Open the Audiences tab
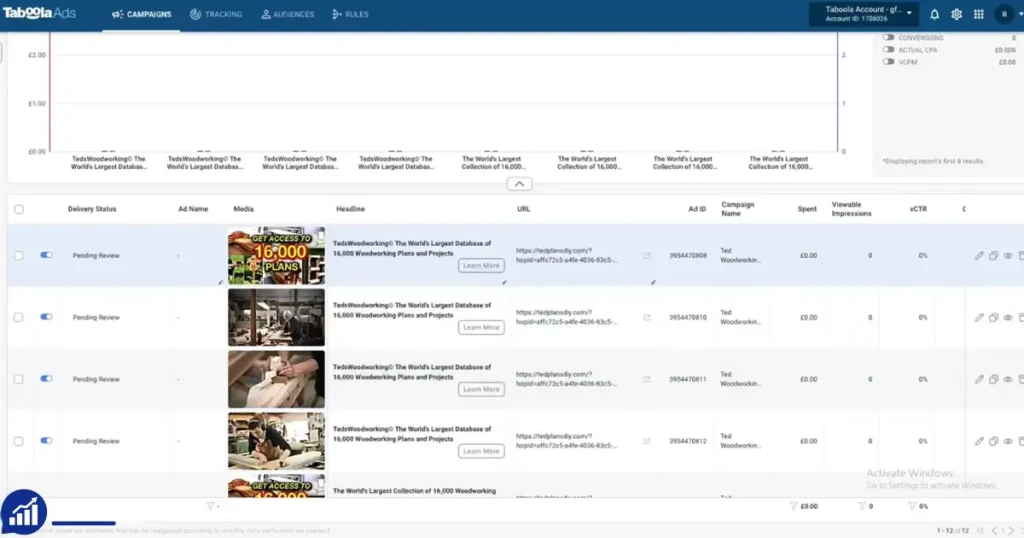Image resolution: width=1024 pixels, height=538 pixels. (287, 14)
